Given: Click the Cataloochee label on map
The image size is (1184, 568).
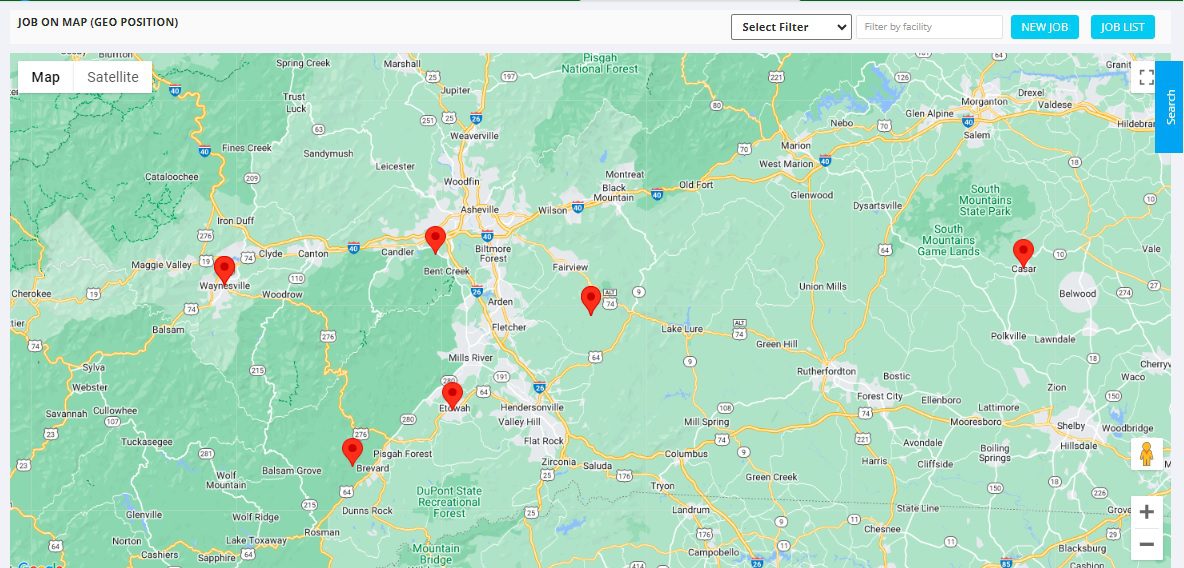Looking at the screenshot, I should [171, 177].
